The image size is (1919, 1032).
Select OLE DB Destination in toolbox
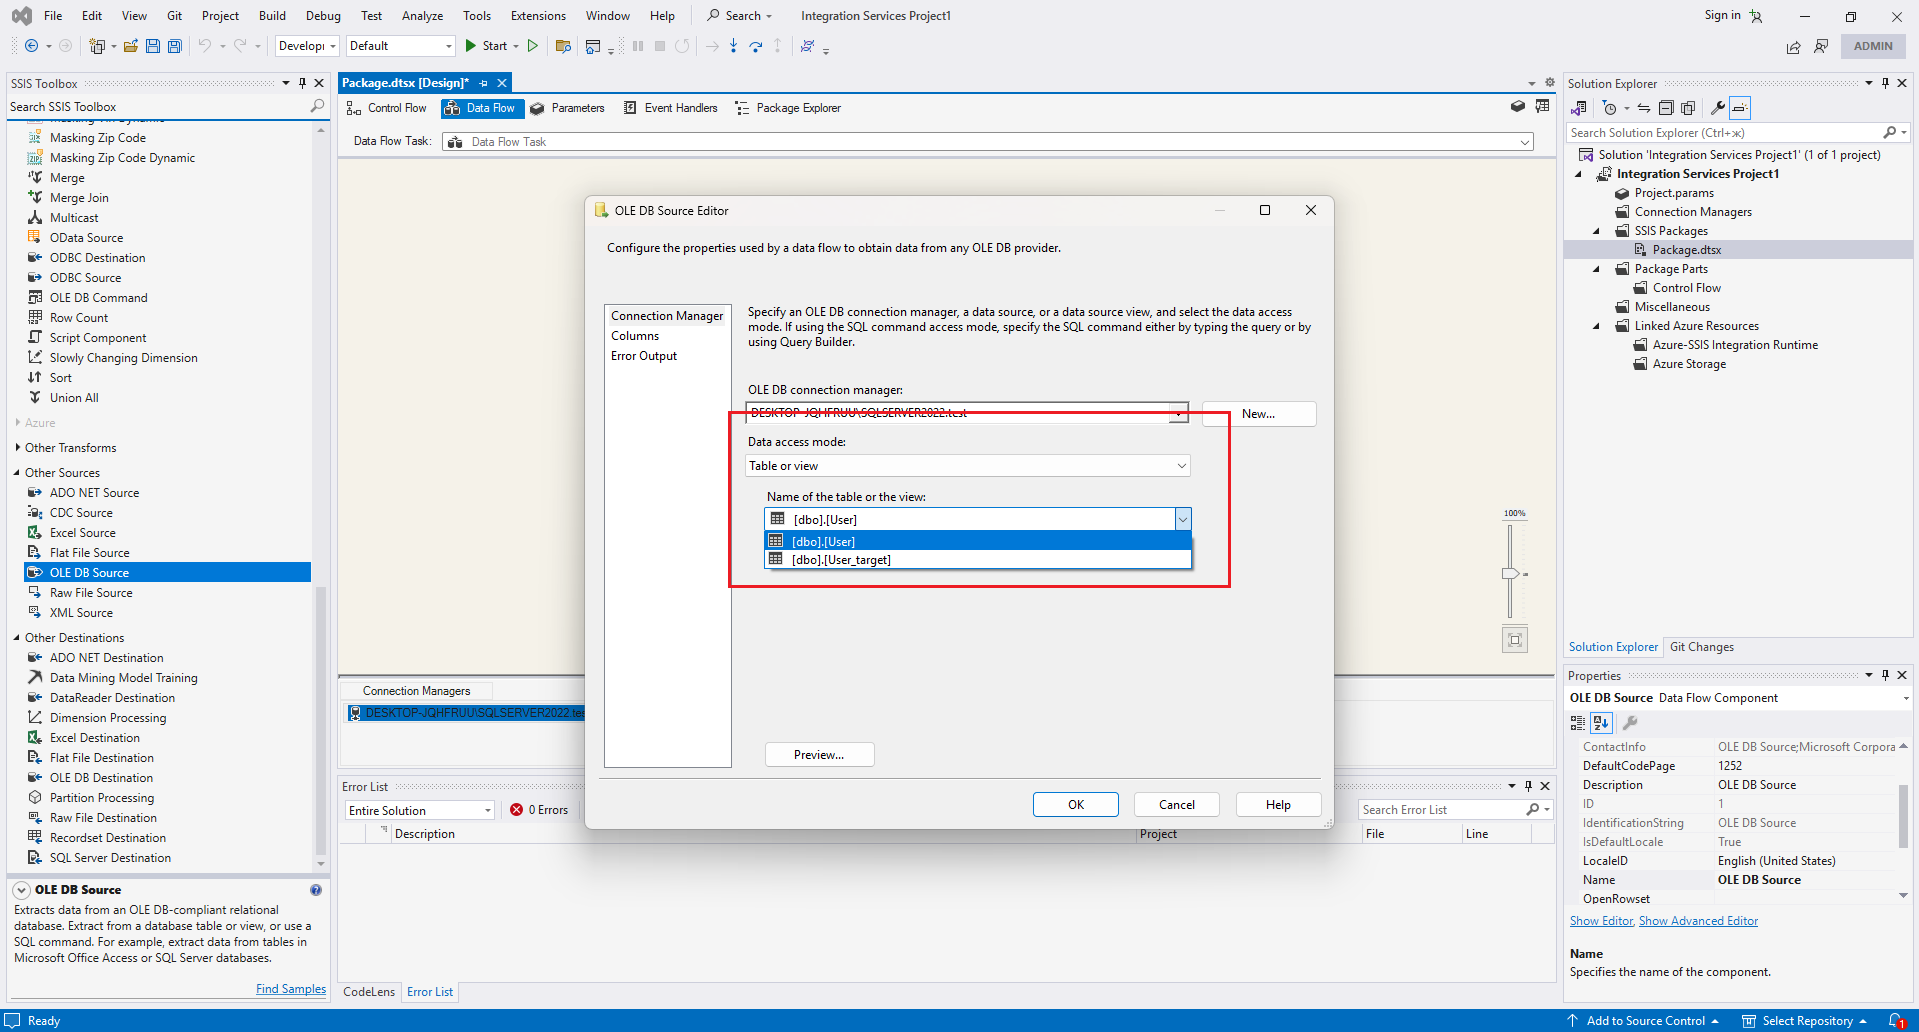pyautogui.click(x=101, y=778)
